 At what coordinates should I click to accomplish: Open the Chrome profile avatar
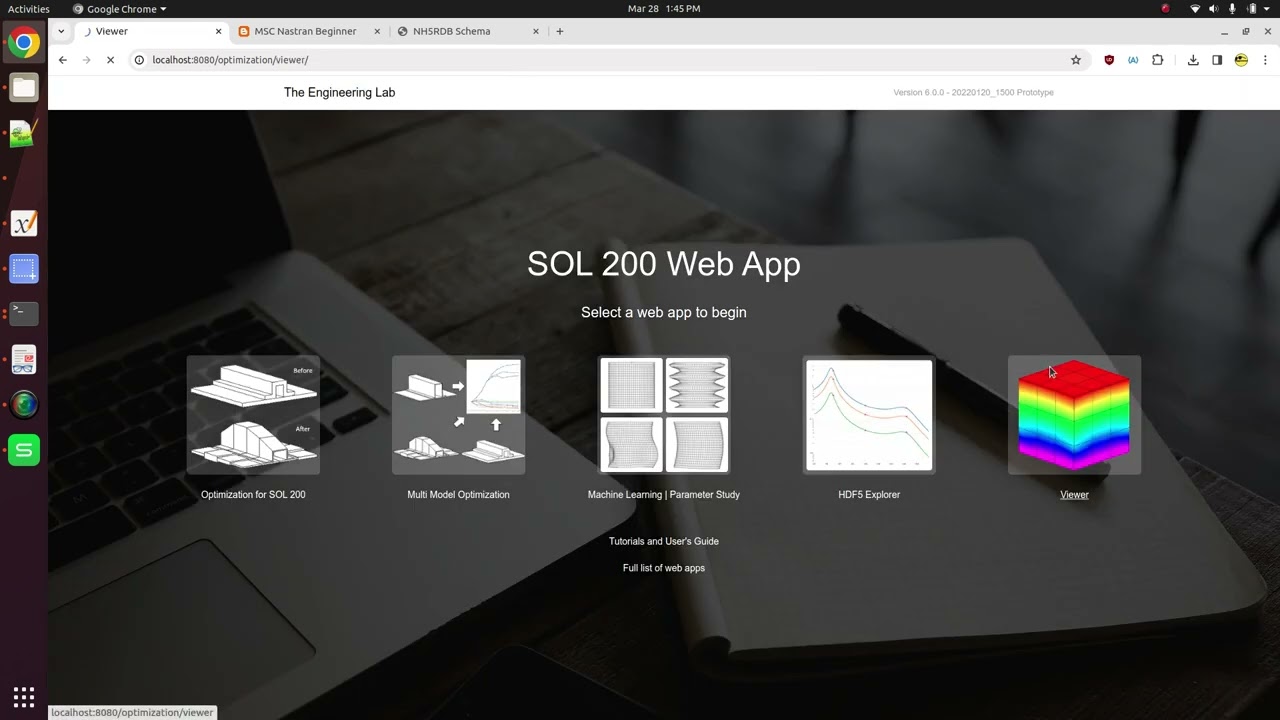point(1241,60)
